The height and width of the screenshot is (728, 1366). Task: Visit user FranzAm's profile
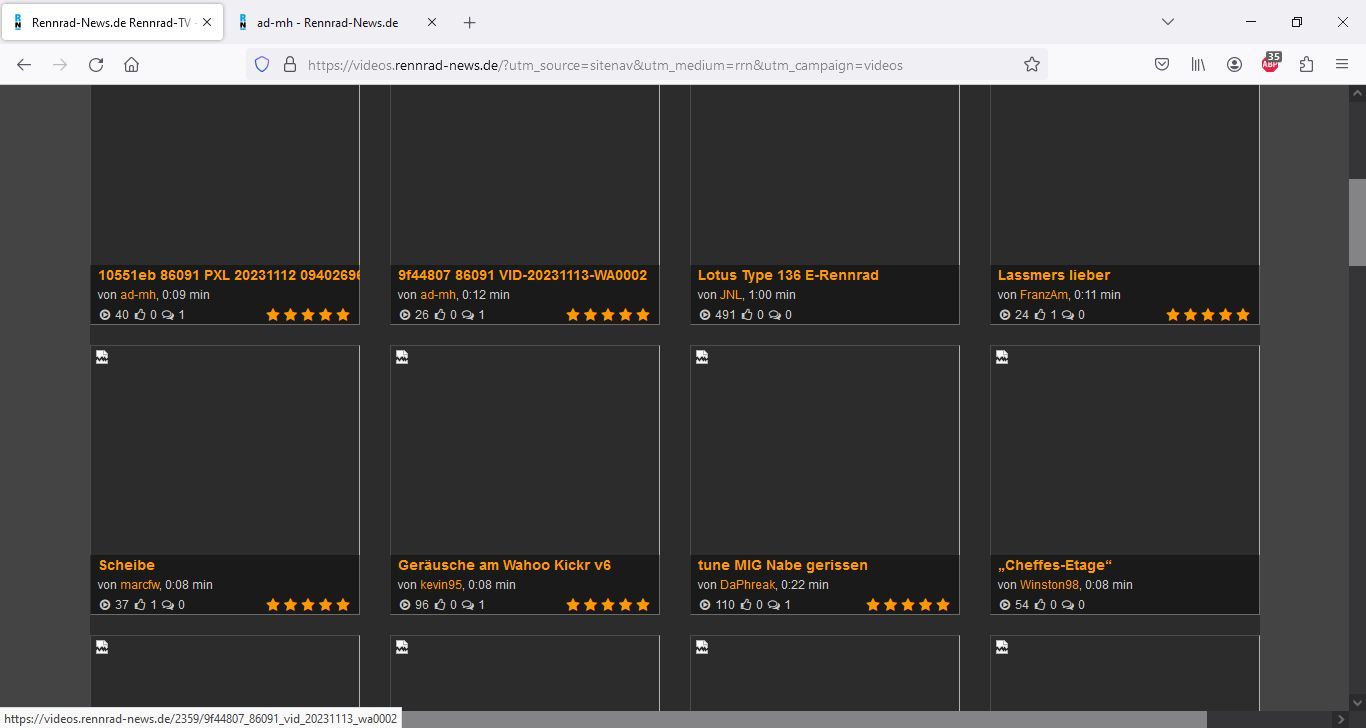tap(1043, 295)
